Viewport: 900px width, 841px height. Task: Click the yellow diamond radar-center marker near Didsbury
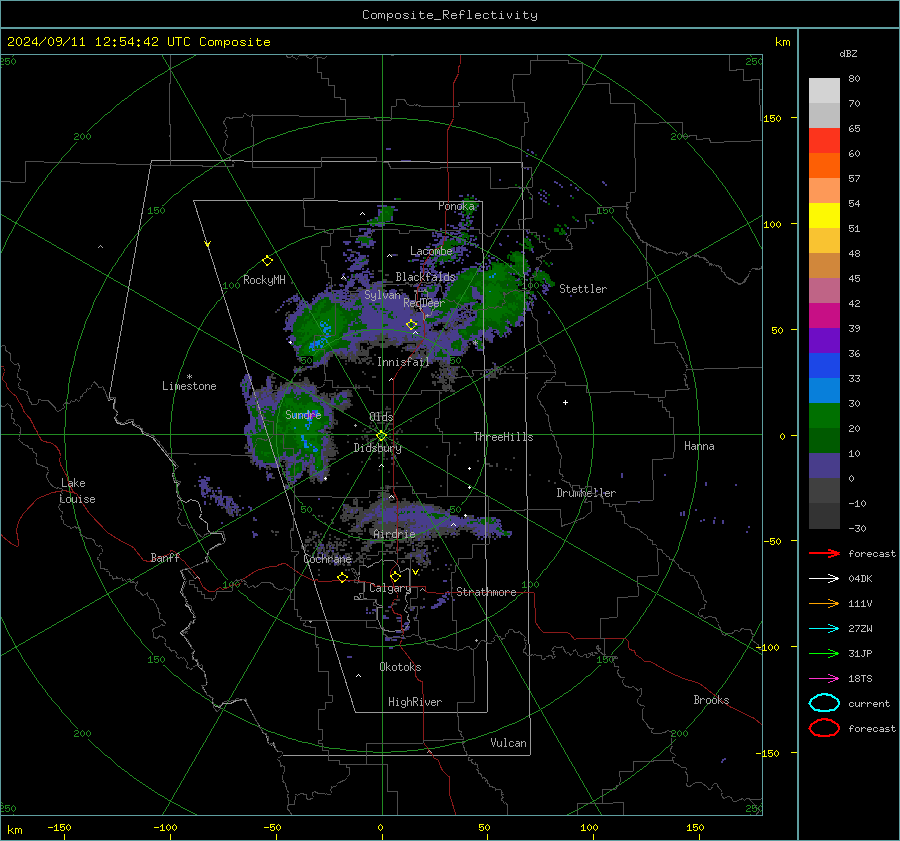click(x=381, y=436)
